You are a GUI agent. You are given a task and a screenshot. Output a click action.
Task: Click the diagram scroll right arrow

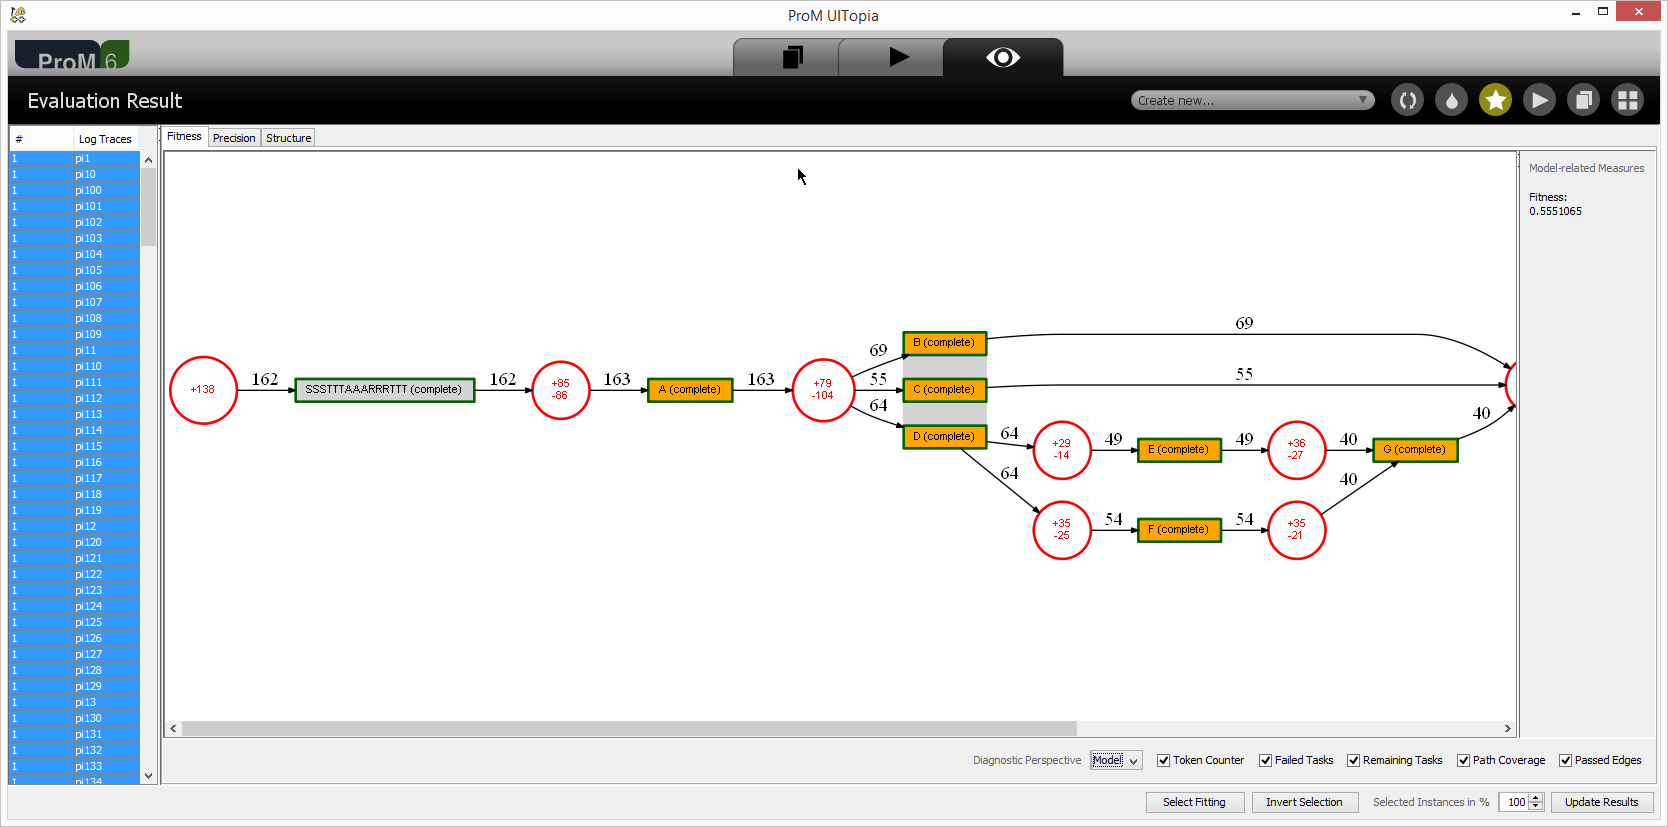click(x=1508, y=728)
